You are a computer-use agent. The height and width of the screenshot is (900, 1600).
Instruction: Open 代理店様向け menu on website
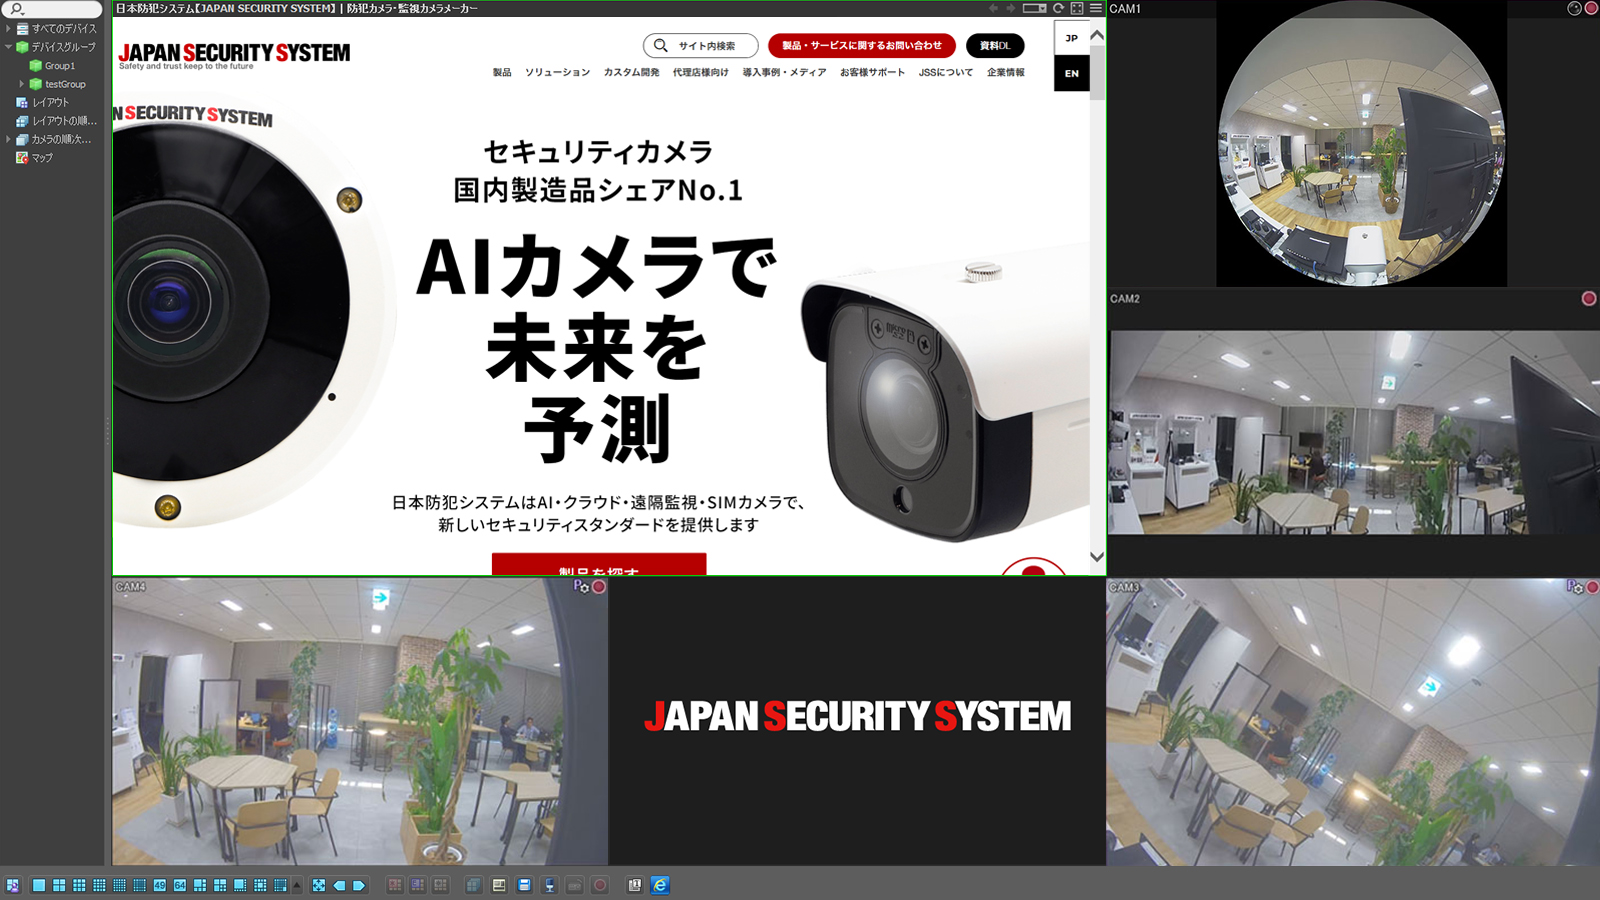coord(700,72)
